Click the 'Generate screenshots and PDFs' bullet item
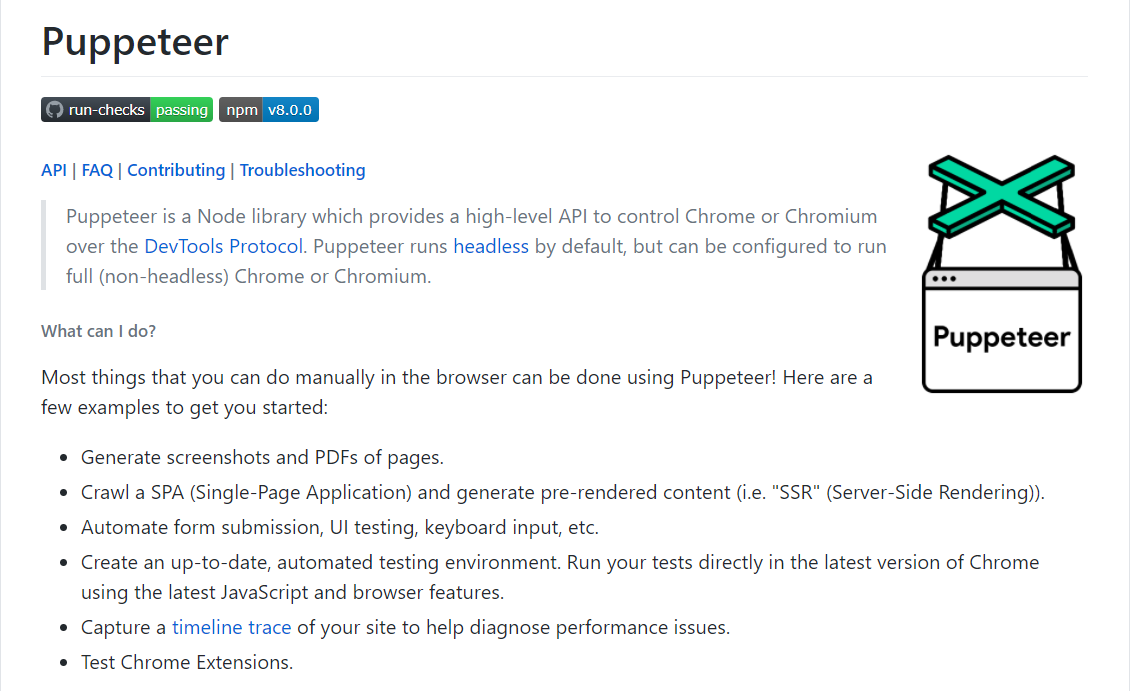Screen dimensions: 1130x691 (262, 458)
